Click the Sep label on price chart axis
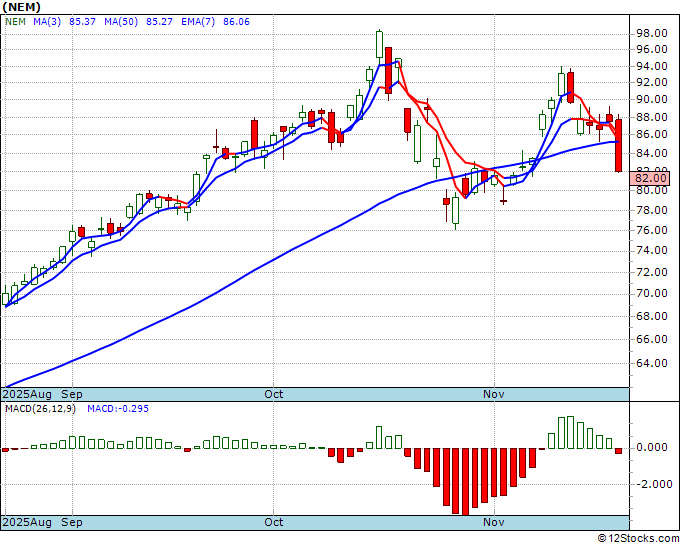This screenshot has height=546, width=680. [x=72, y=394]
